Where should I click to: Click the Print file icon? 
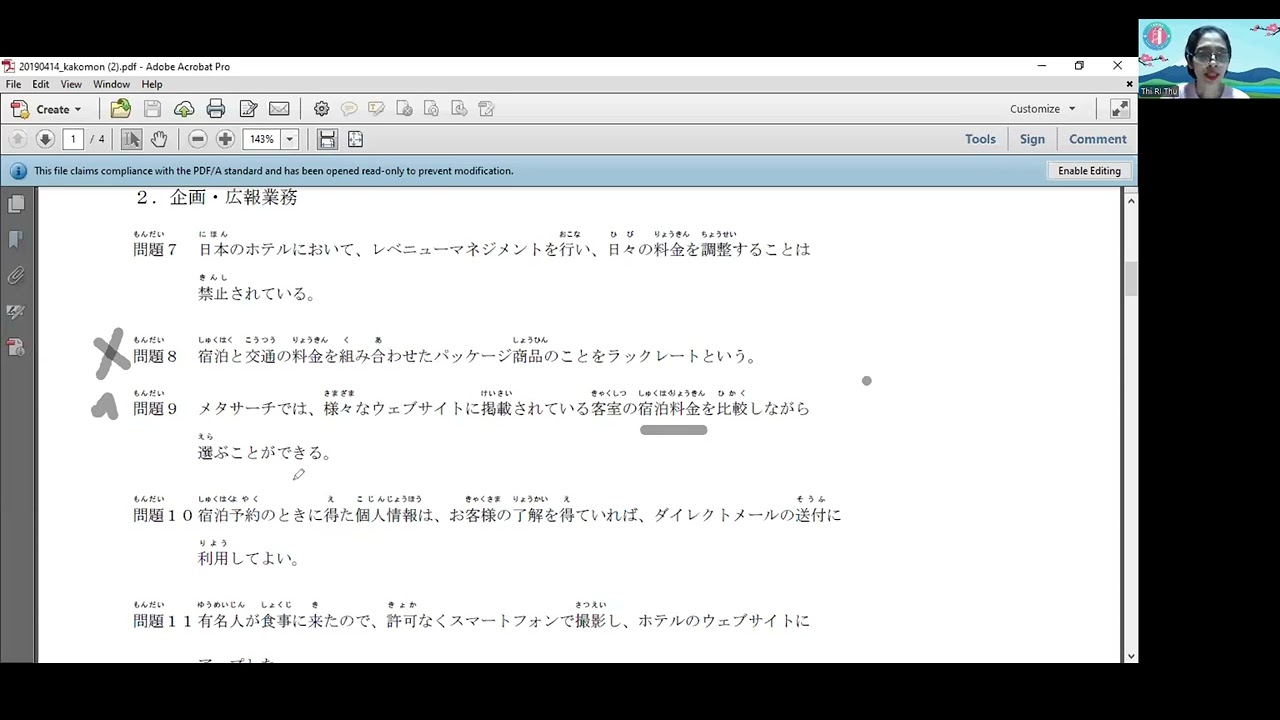216,109
